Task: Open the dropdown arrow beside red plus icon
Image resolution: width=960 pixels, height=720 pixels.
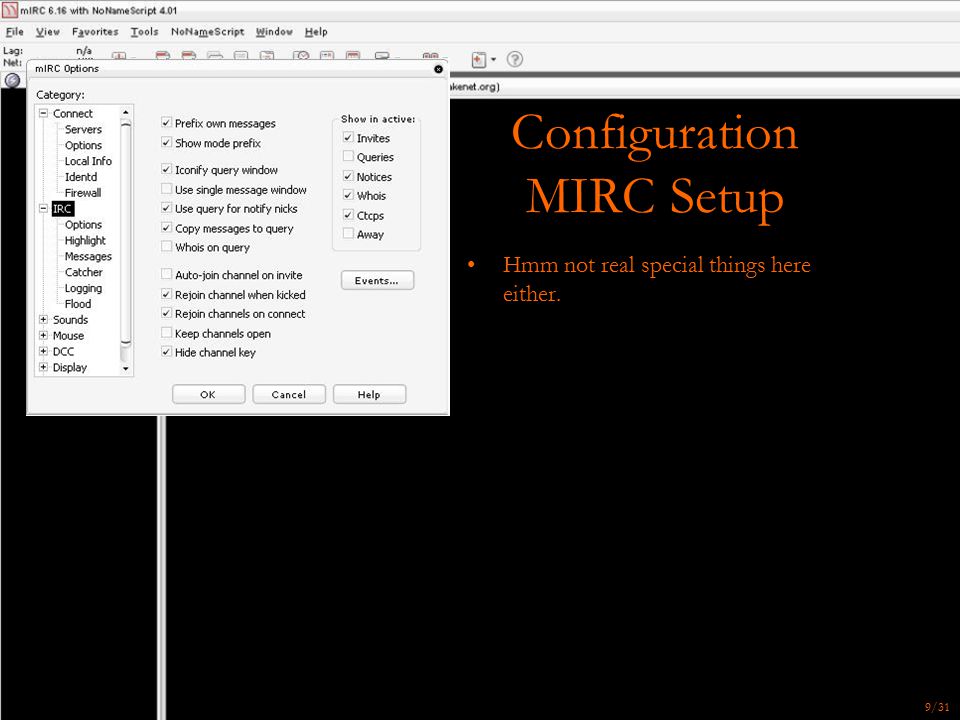Action: click(x=493, y=59)
